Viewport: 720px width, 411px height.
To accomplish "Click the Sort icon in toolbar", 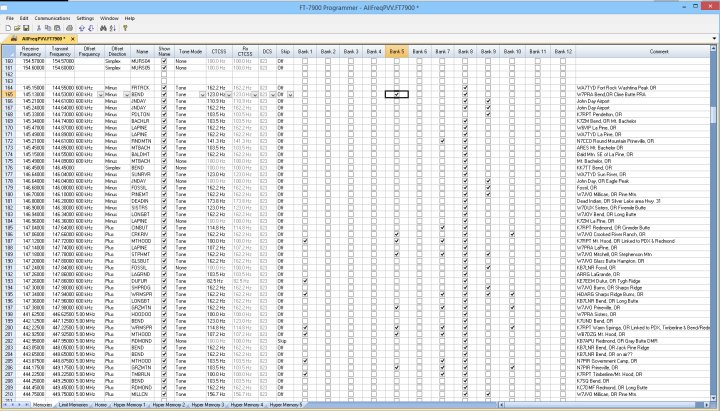I will tap(113, 28).
